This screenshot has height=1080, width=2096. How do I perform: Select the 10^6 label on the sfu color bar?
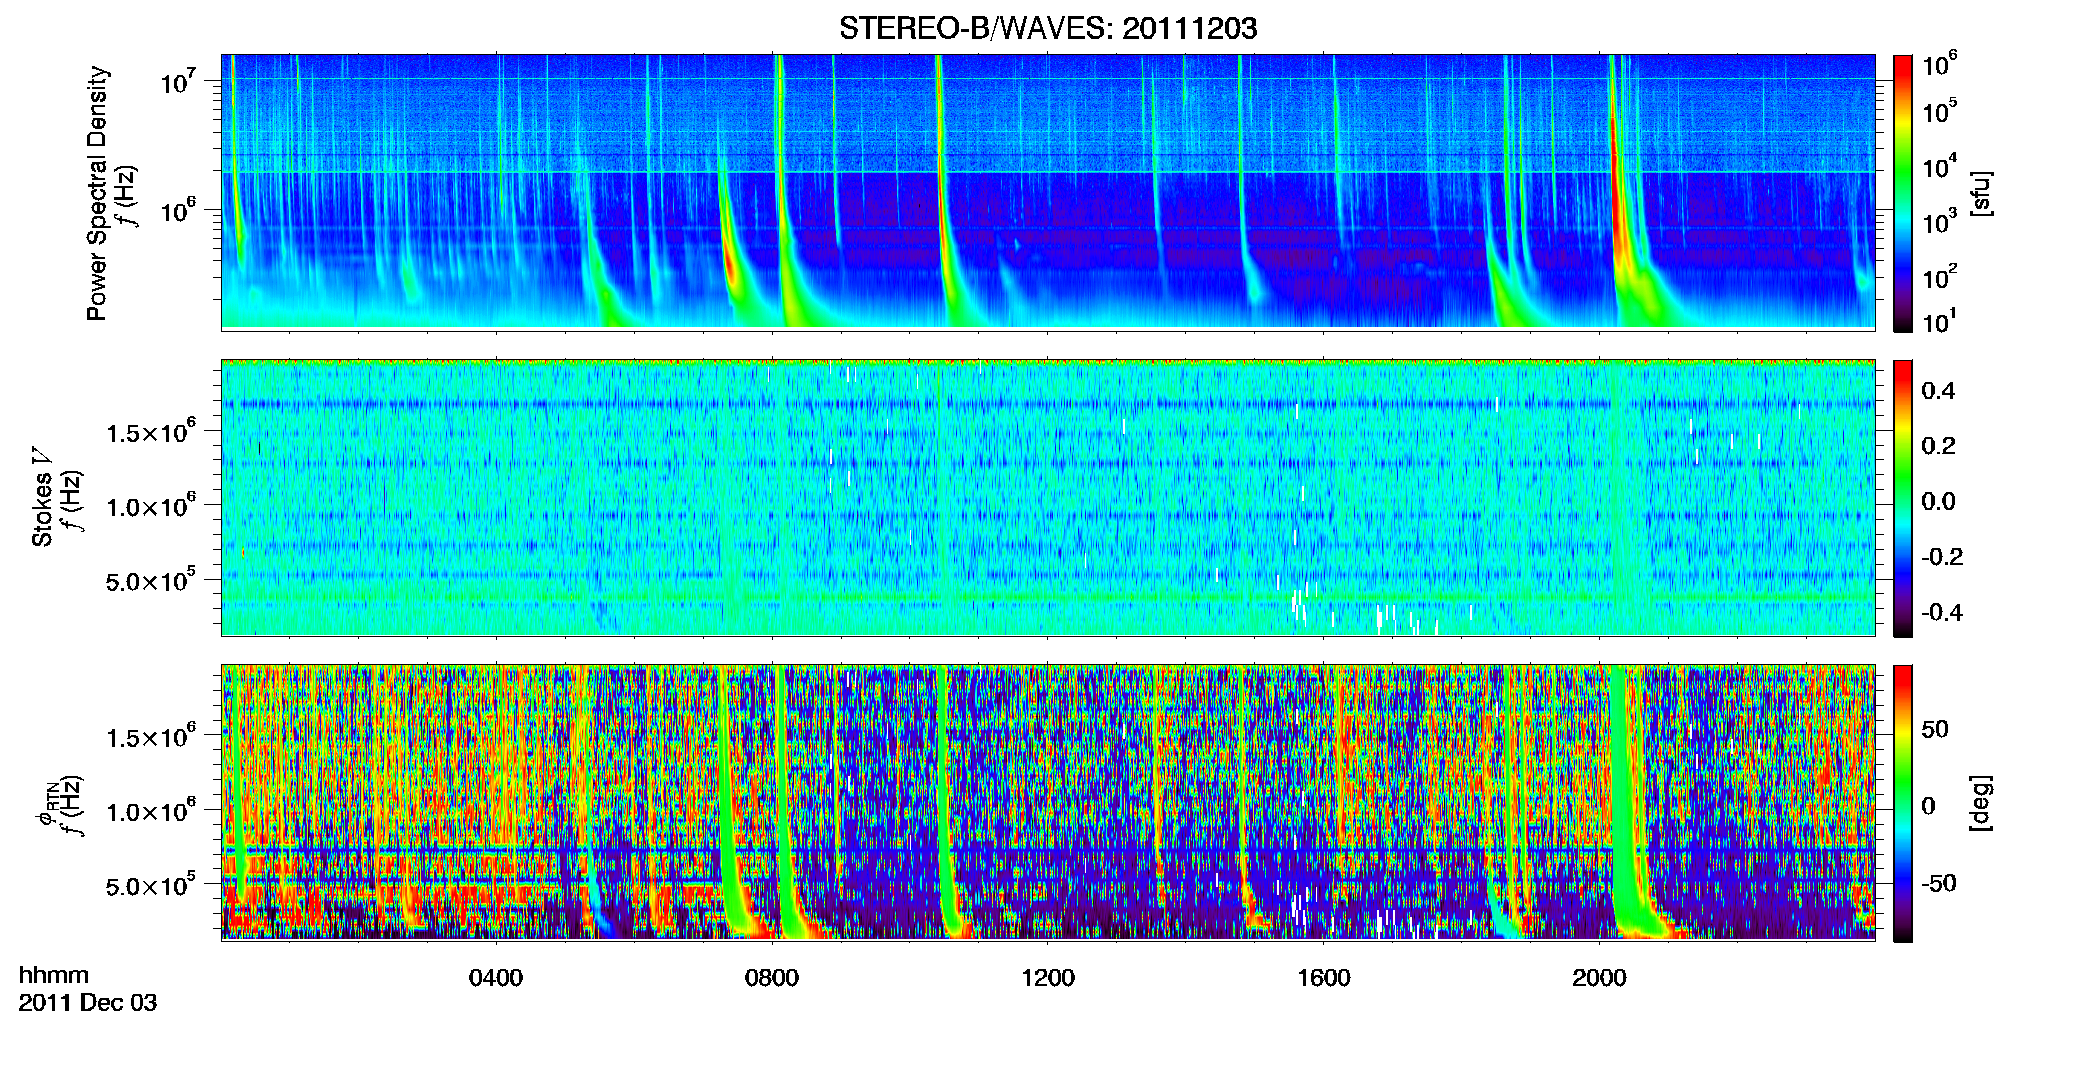click(1939, 64)
